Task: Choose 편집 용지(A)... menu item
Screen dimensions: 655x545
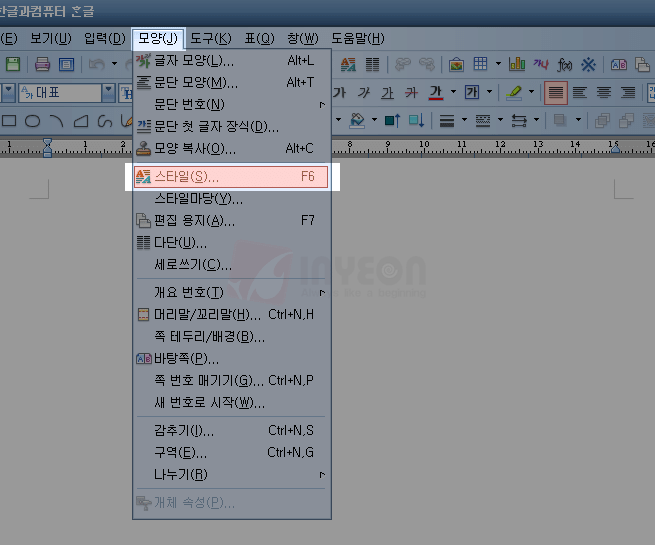Action: pyautogui.click(x=231, y=221)
